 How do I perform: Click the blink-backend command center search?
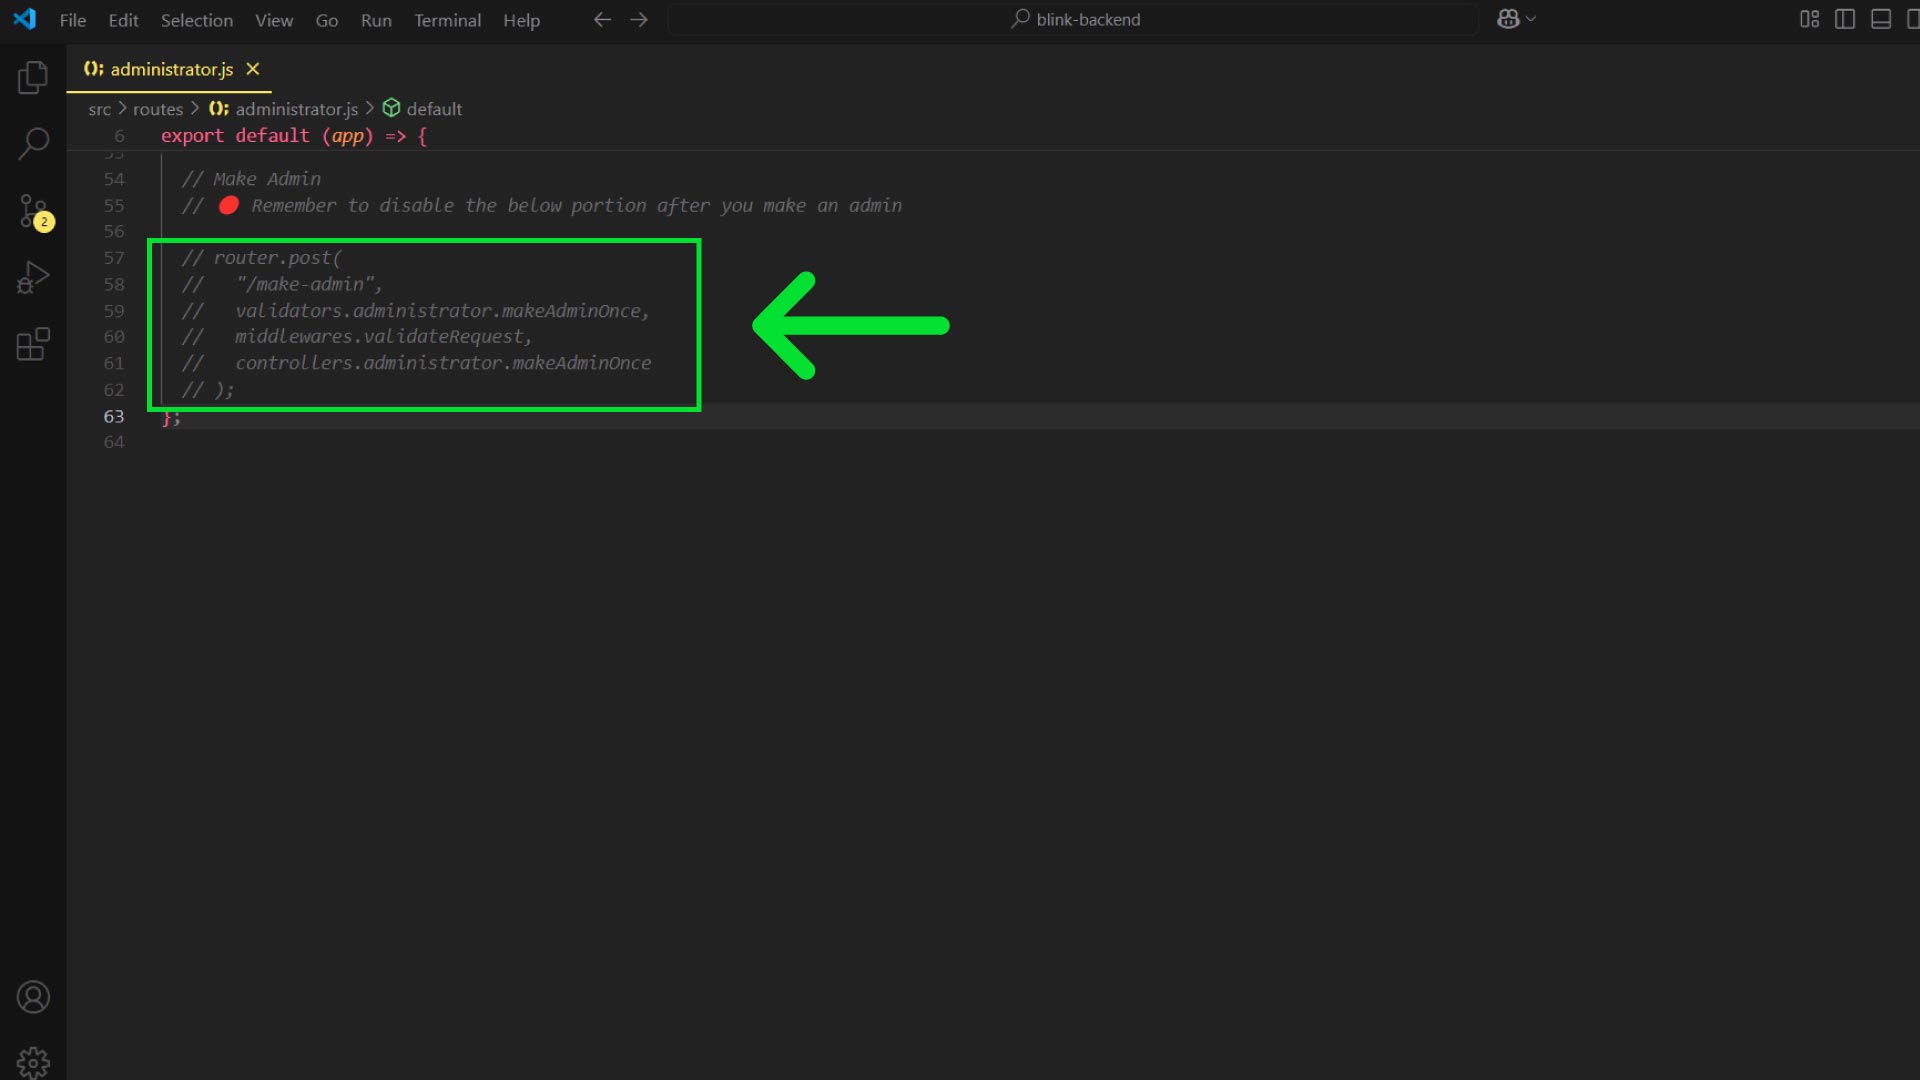tap(1073, 19)
